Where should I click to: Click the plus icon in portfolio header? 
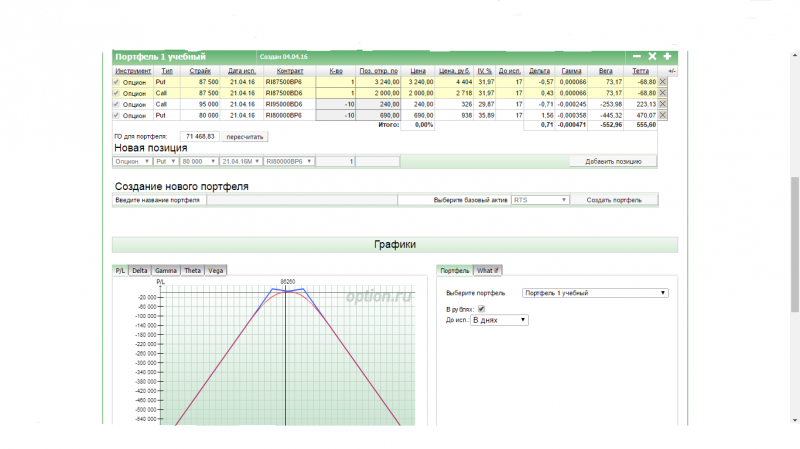[x=667, y=57]
